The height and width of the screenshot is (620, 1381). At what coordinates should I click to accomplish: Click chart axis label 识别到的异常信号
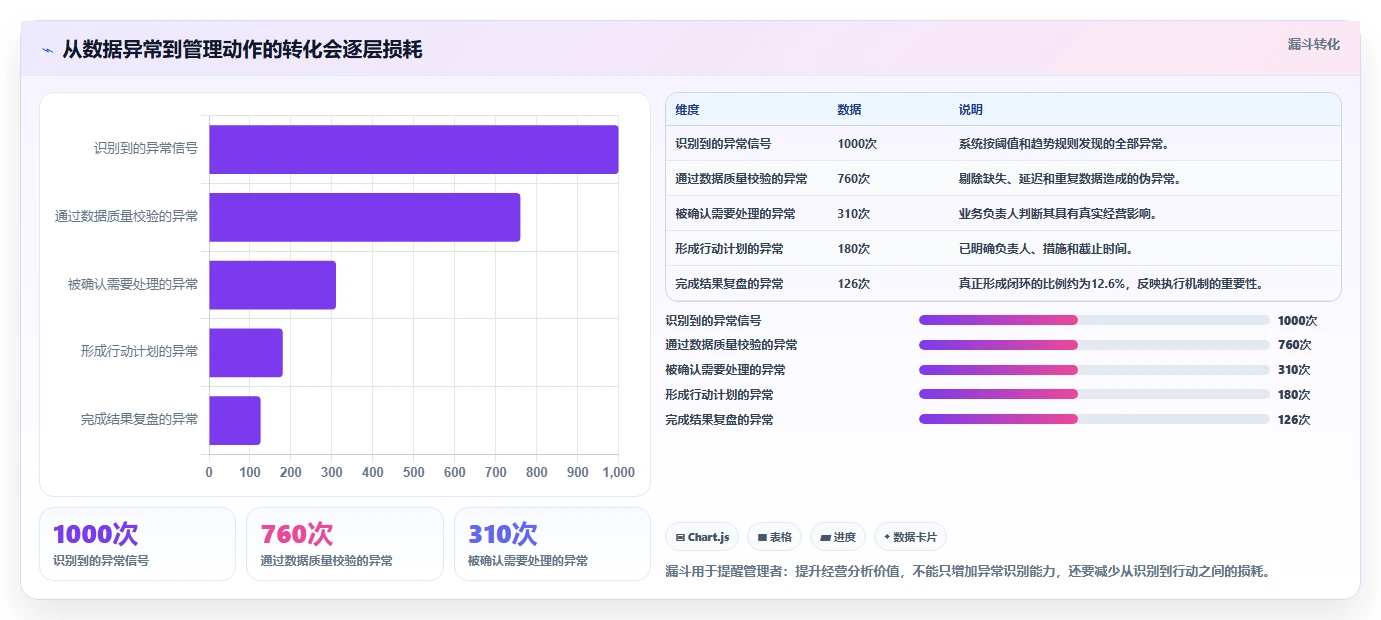coord(146,148)
